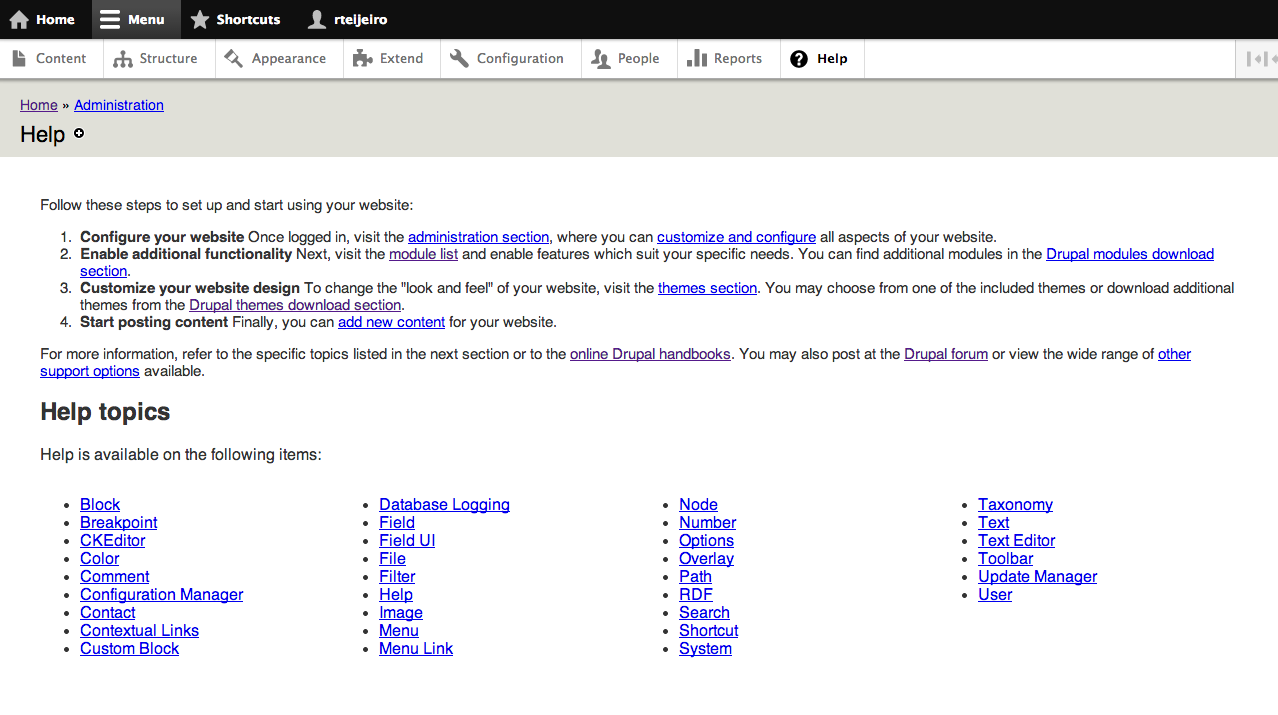
Task: Add Help page to shortcuts via plus icon
Action: click(79, 133)
